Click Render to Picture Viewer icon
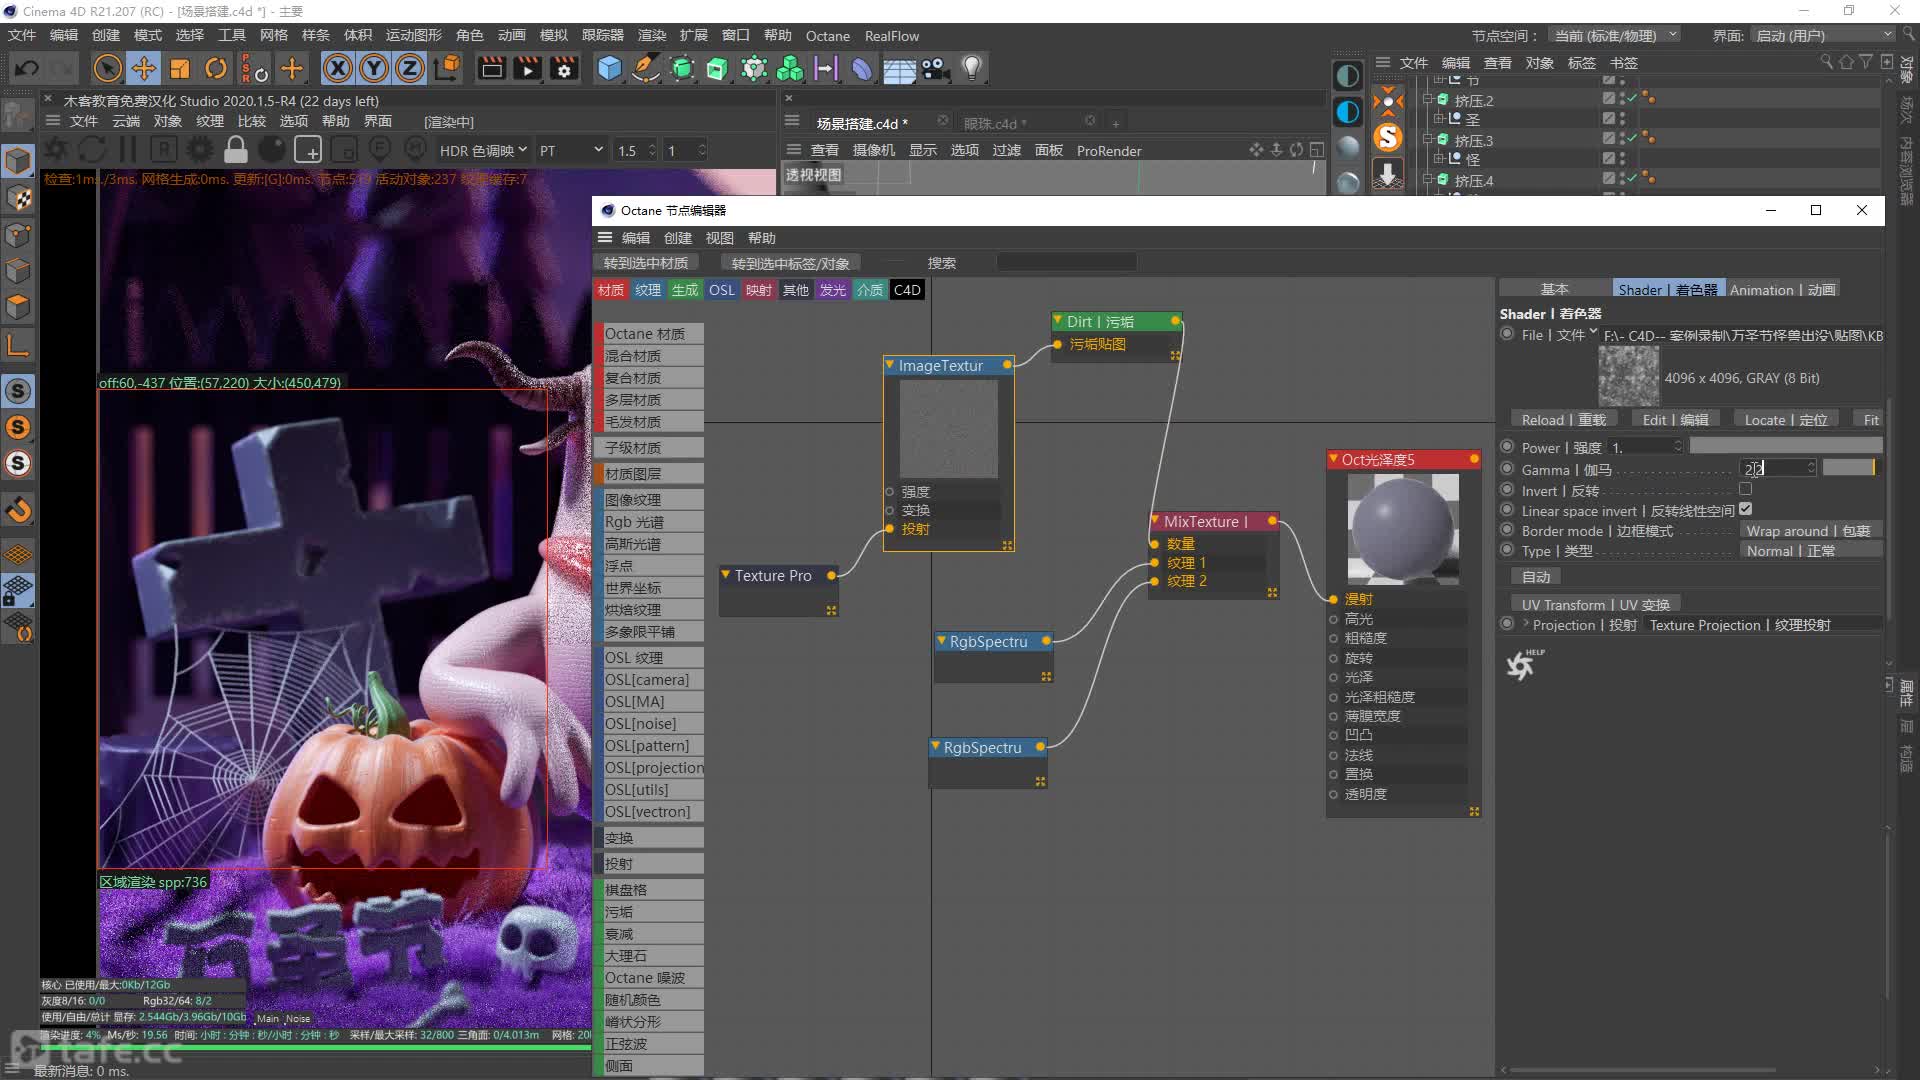The width and height of the screenshot is (1920, 1080). tap(527, 68)
